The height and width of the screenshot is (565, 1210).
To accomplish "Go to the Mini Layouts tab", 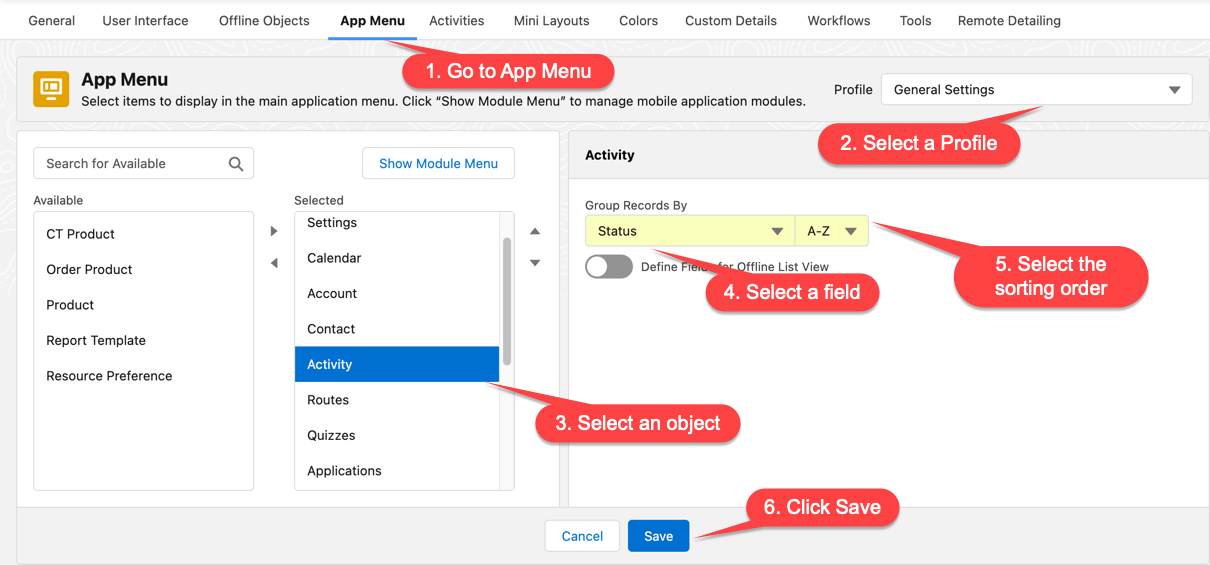I will click(x=551, y=20).
